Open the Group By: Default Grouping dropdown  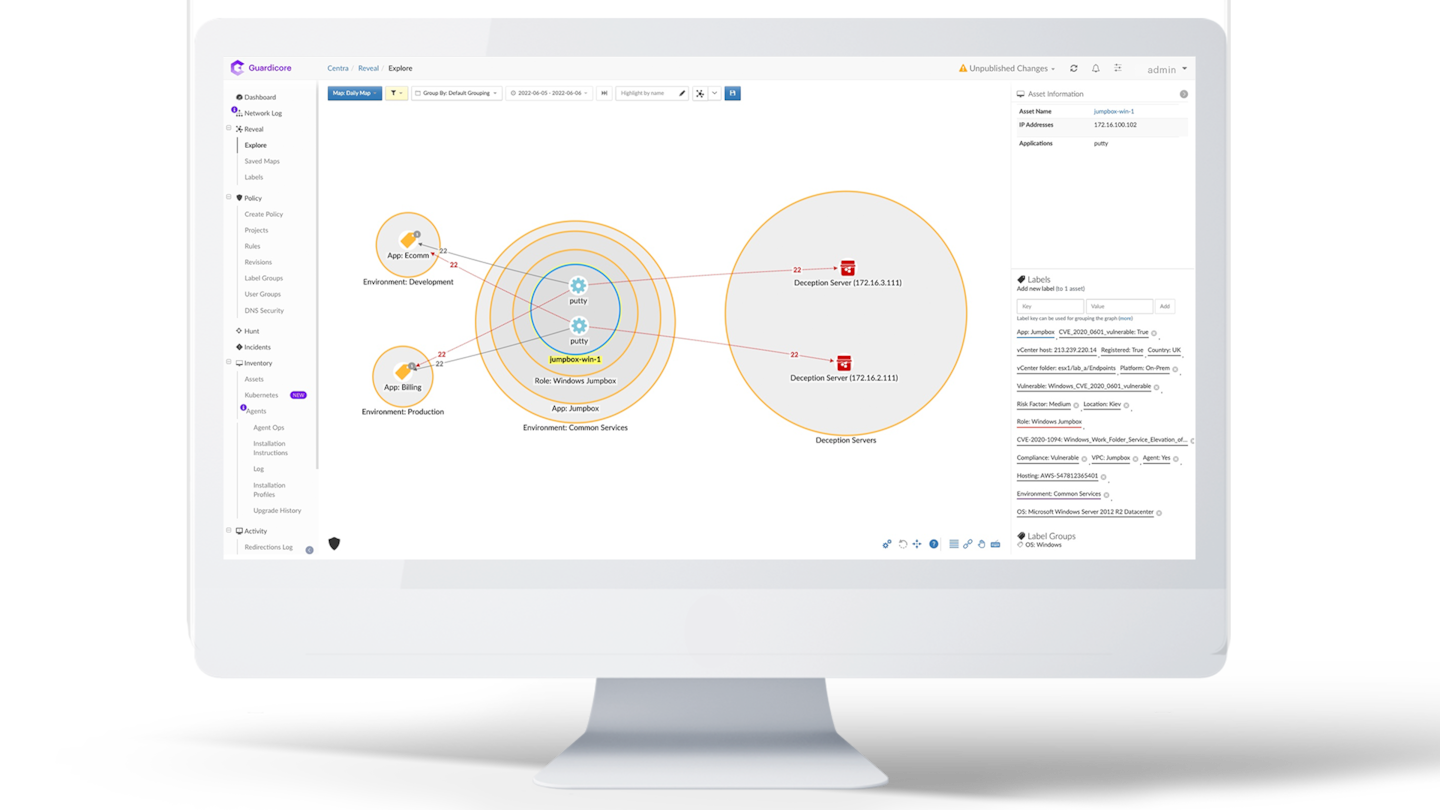457,93
